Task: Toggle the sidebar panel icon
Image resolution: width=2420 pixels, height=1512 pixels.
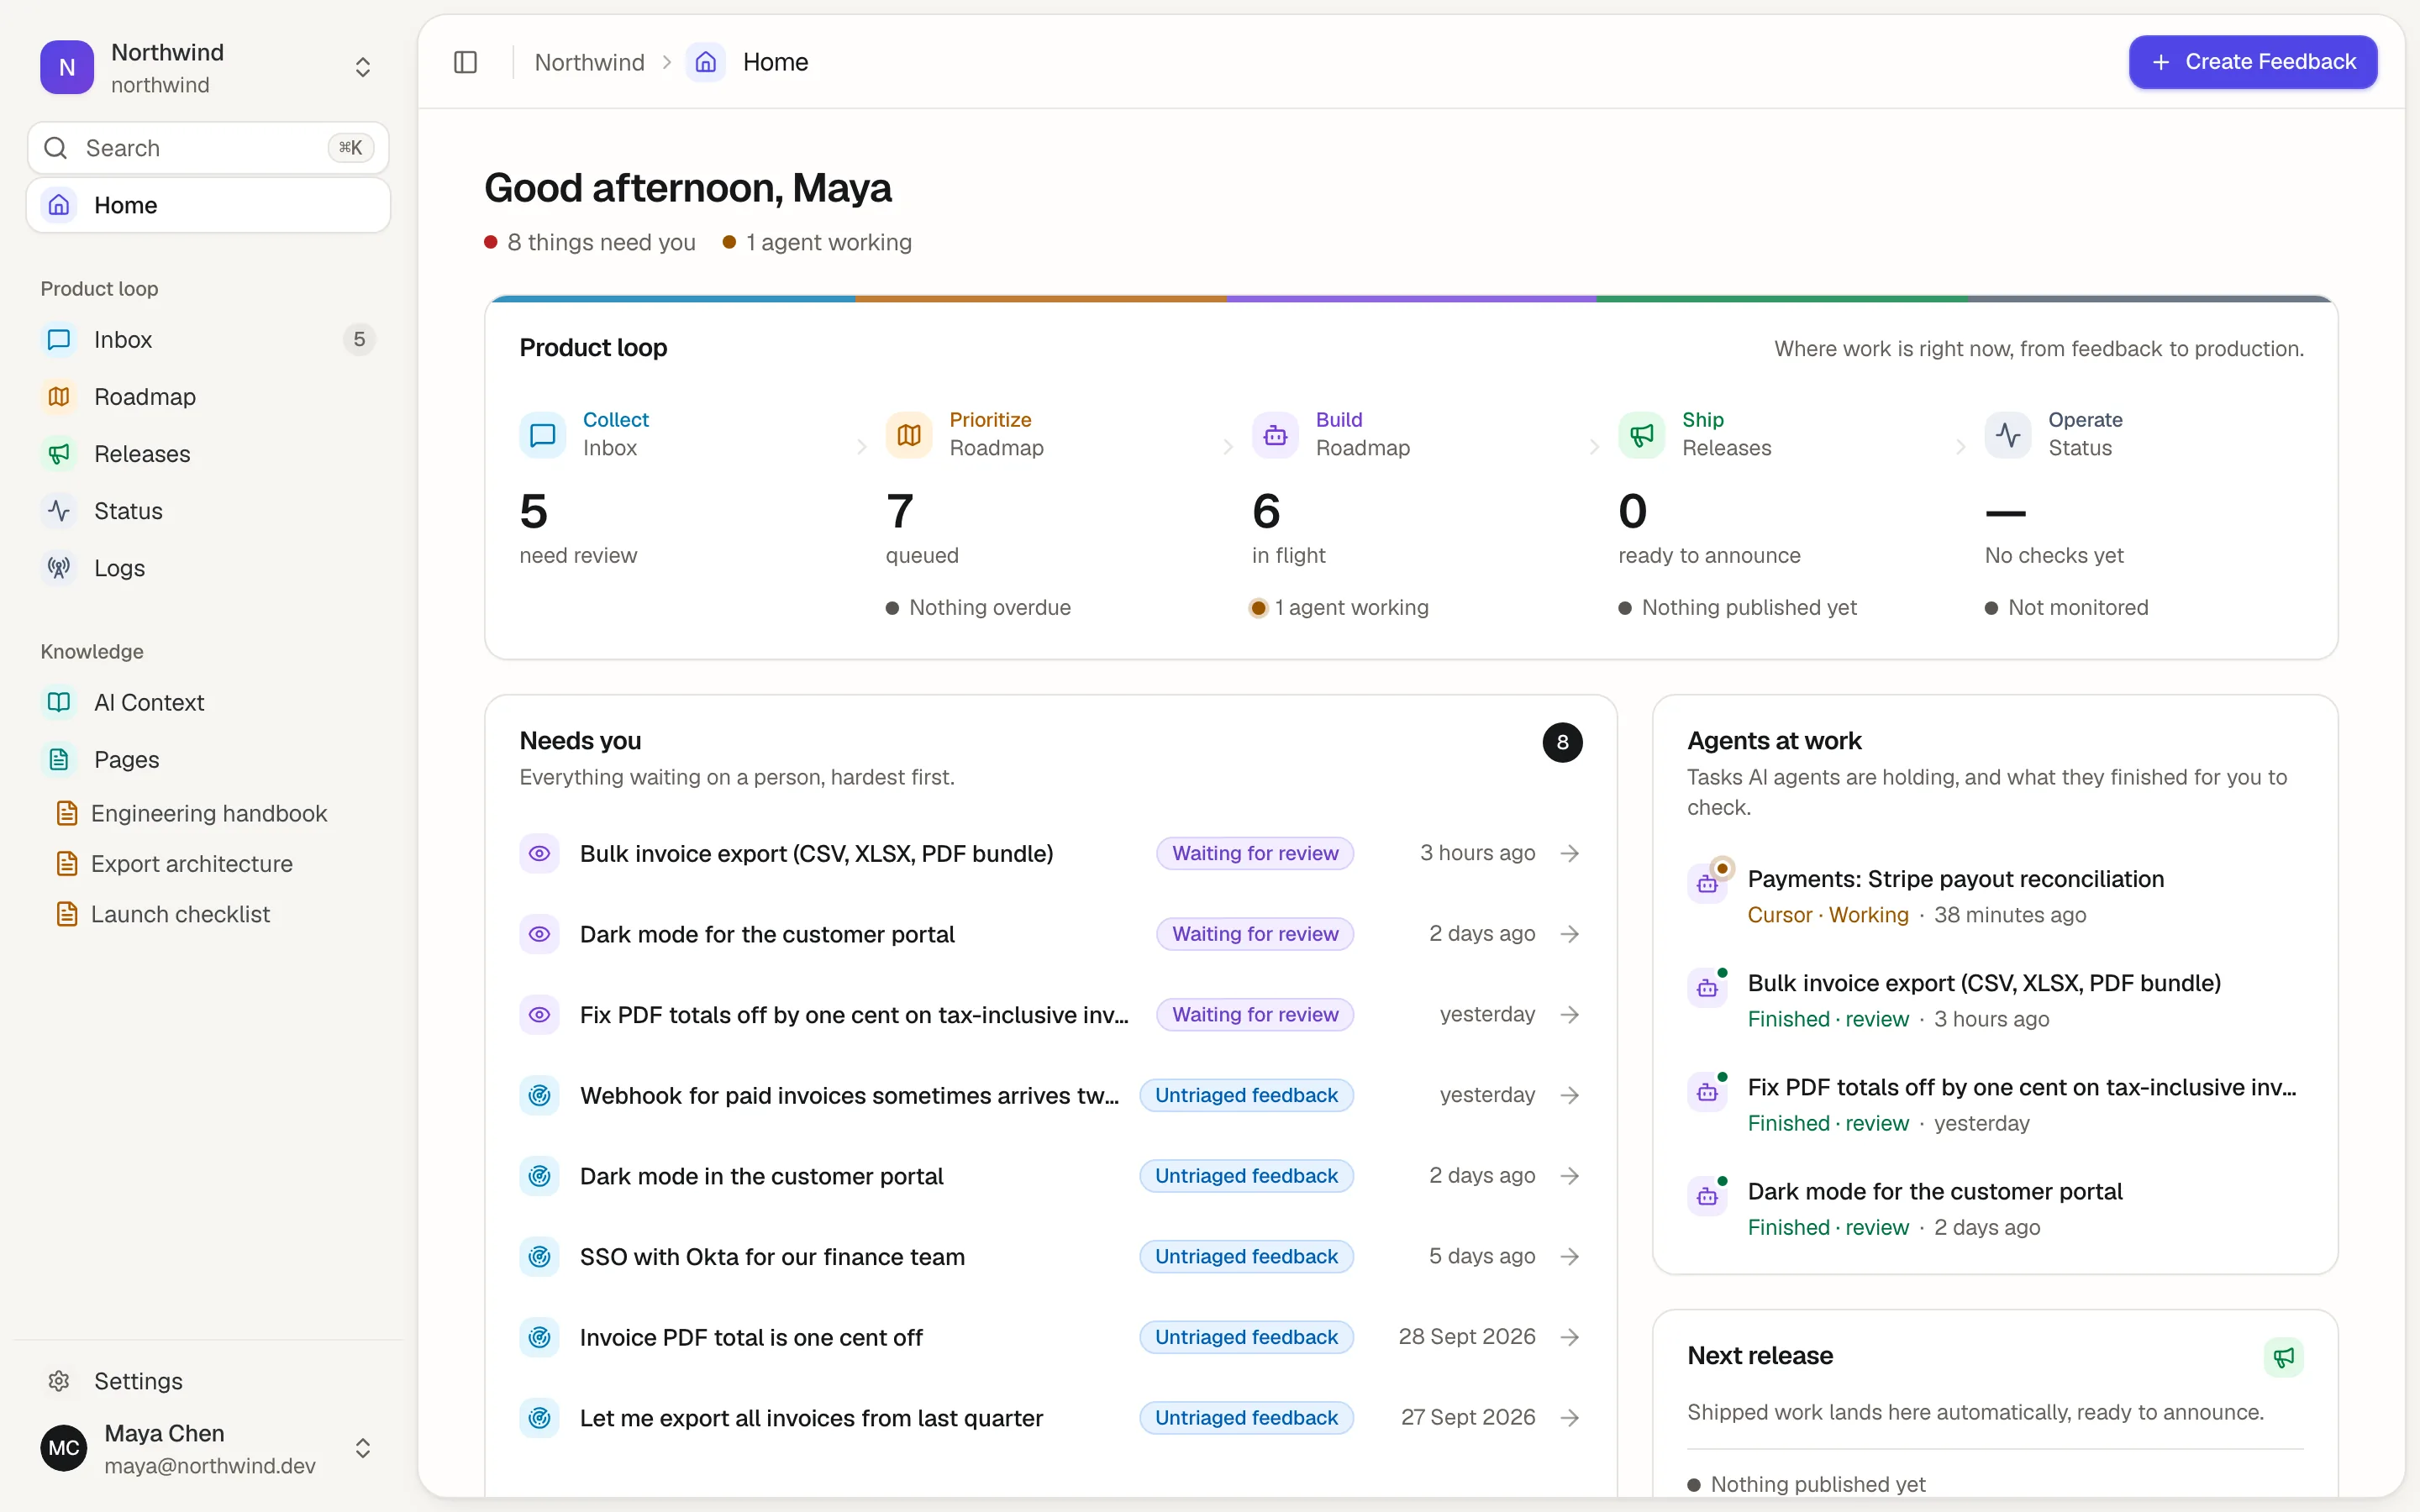Action: tap(465, 62)
